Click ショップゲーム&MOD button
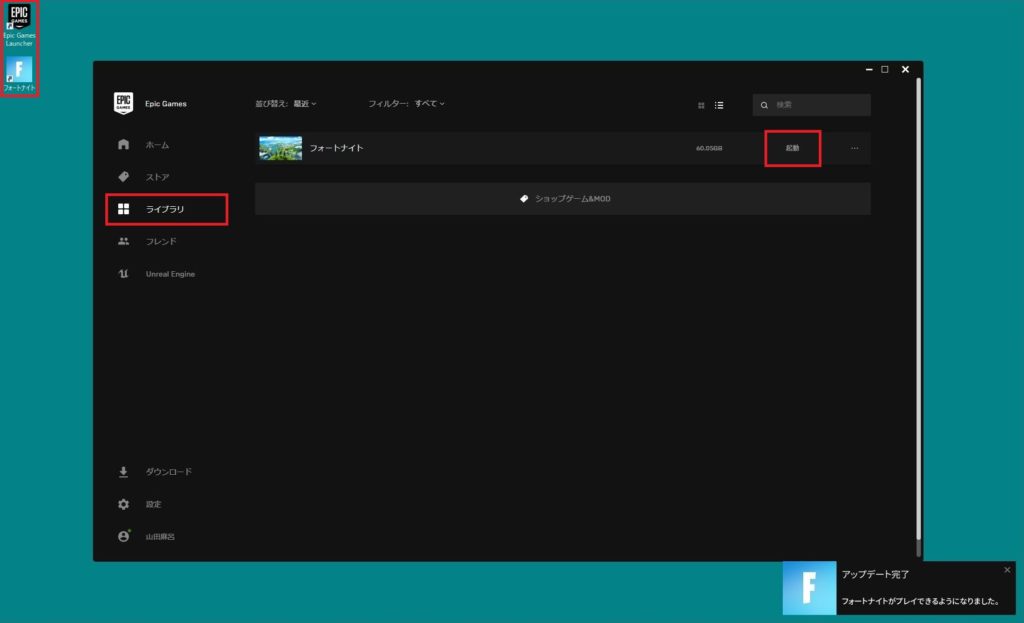 click(562, 199)
